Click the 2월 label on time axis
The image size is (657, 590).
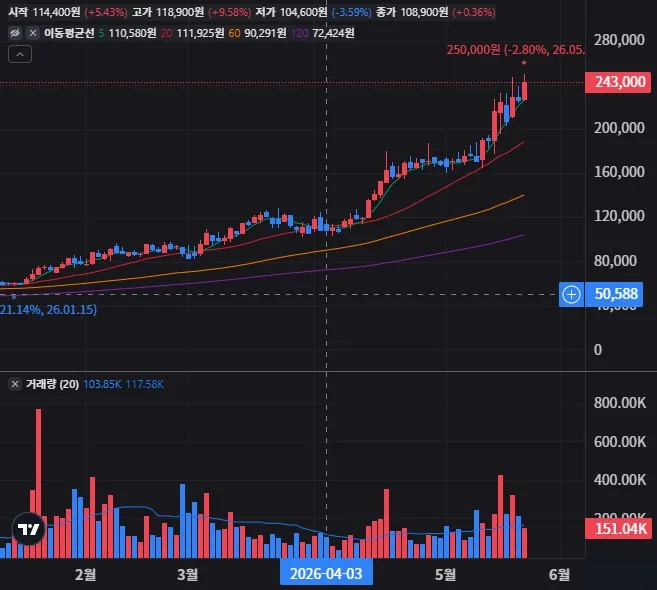(85, 574)
